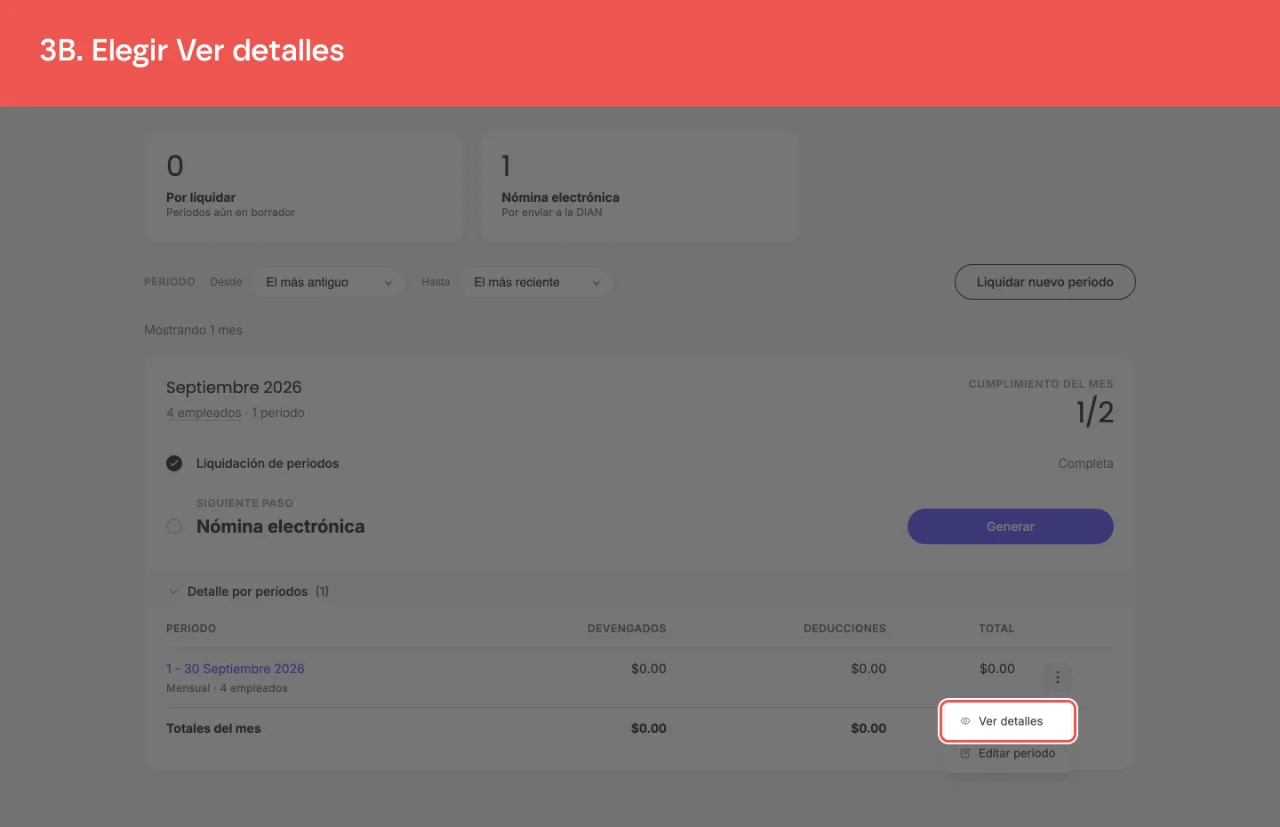Click the DEDUCCIONES column header
The height and width of the screenshot is (827, 1280).
(844, 629)
